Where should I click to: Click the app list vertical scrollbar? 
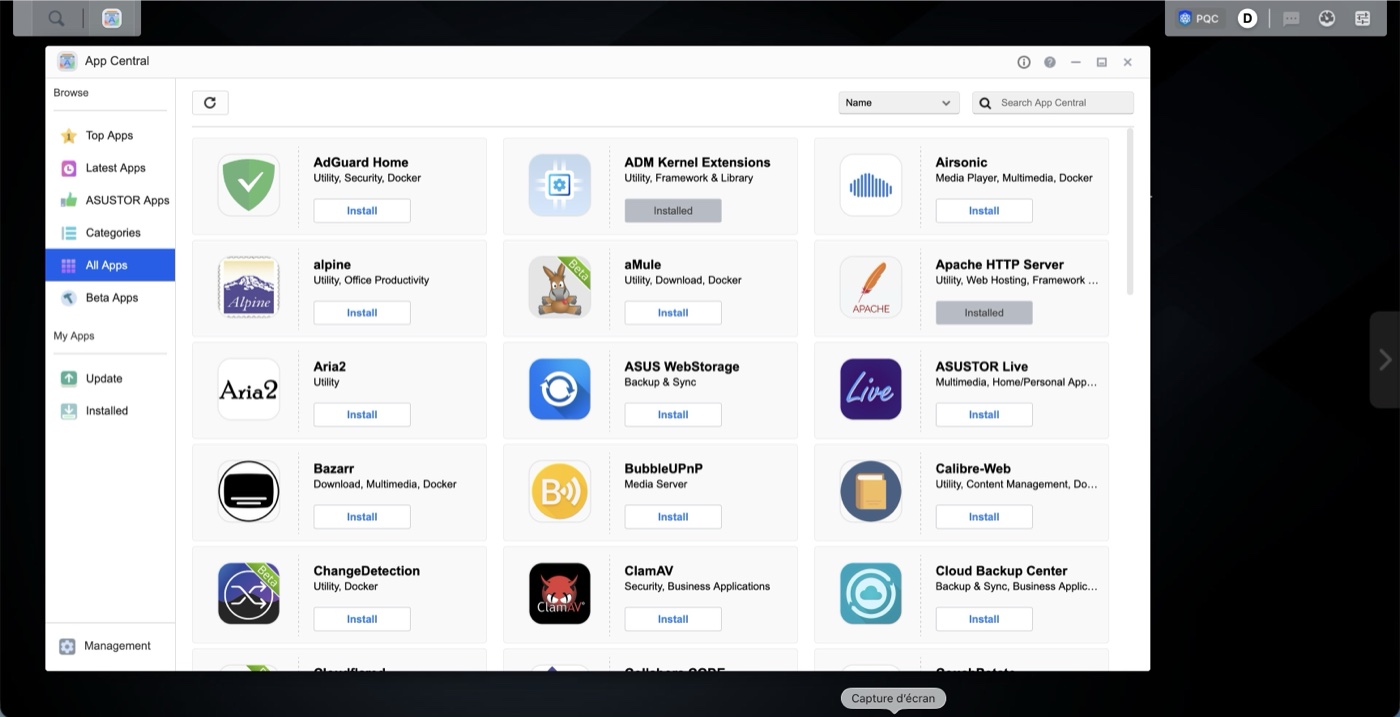pyautogui.click(x=1131, y=211)
